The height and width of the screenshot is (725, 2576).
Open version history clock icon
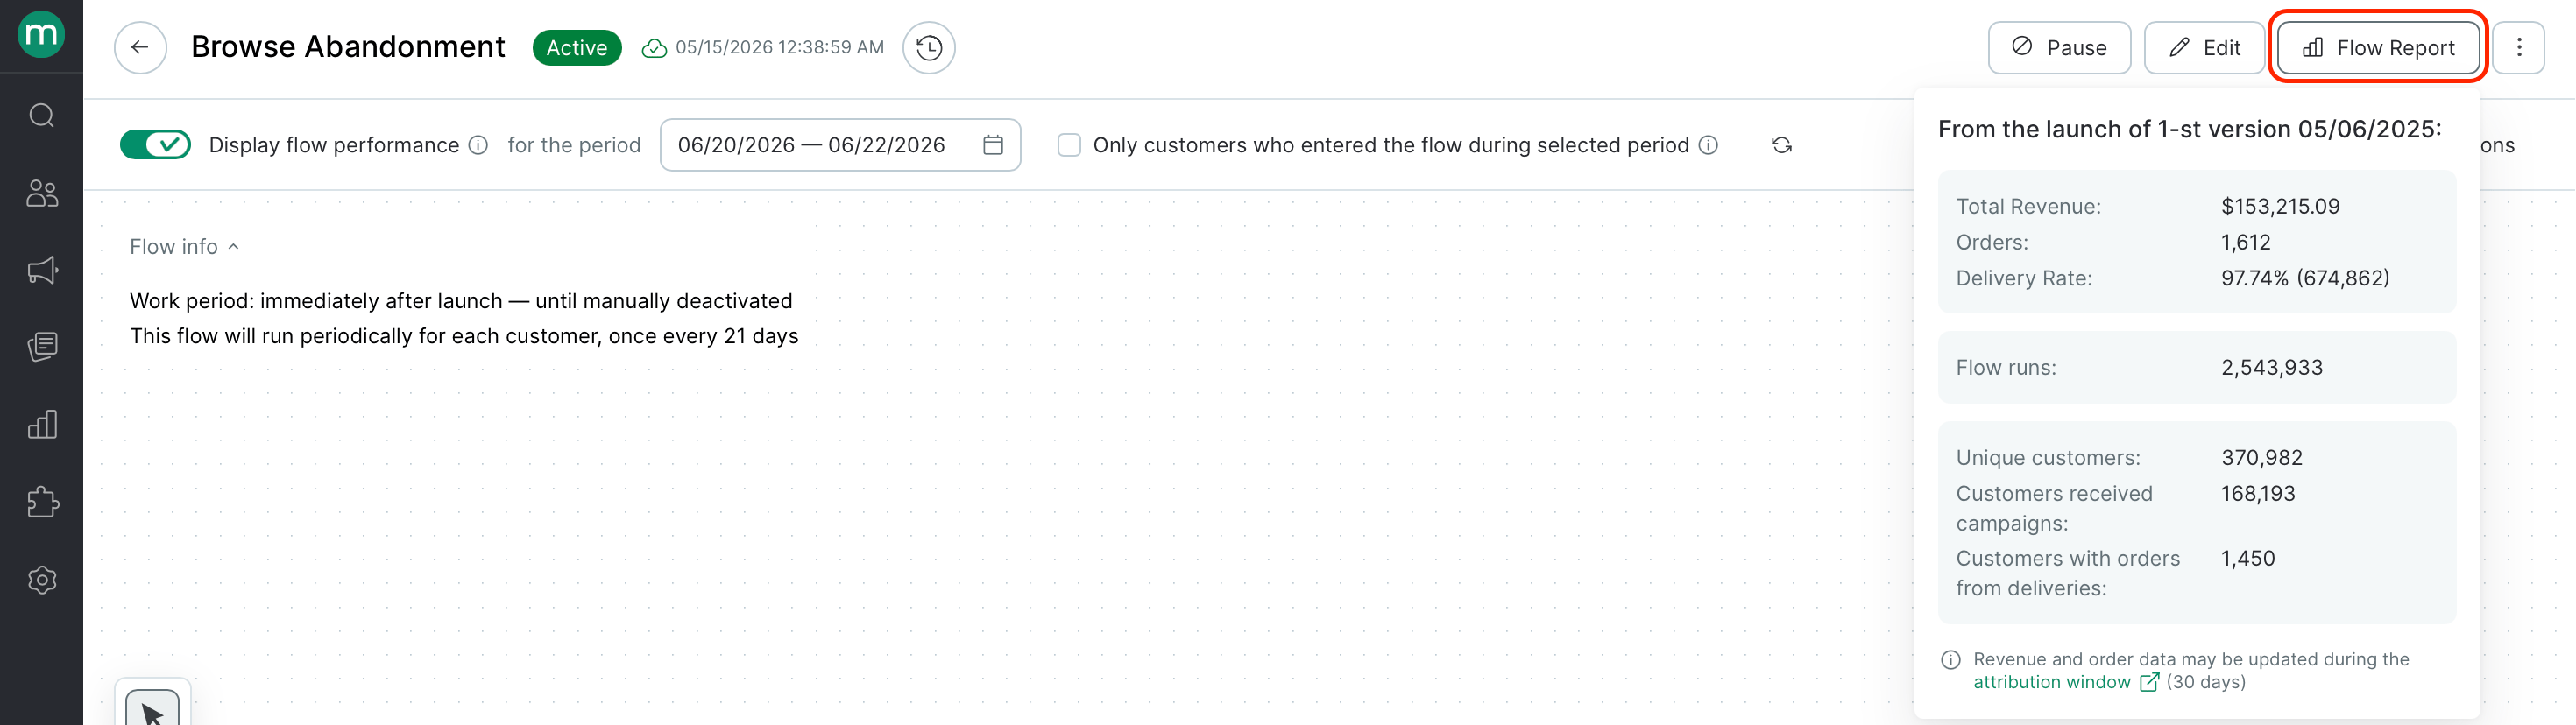[929, 47]
